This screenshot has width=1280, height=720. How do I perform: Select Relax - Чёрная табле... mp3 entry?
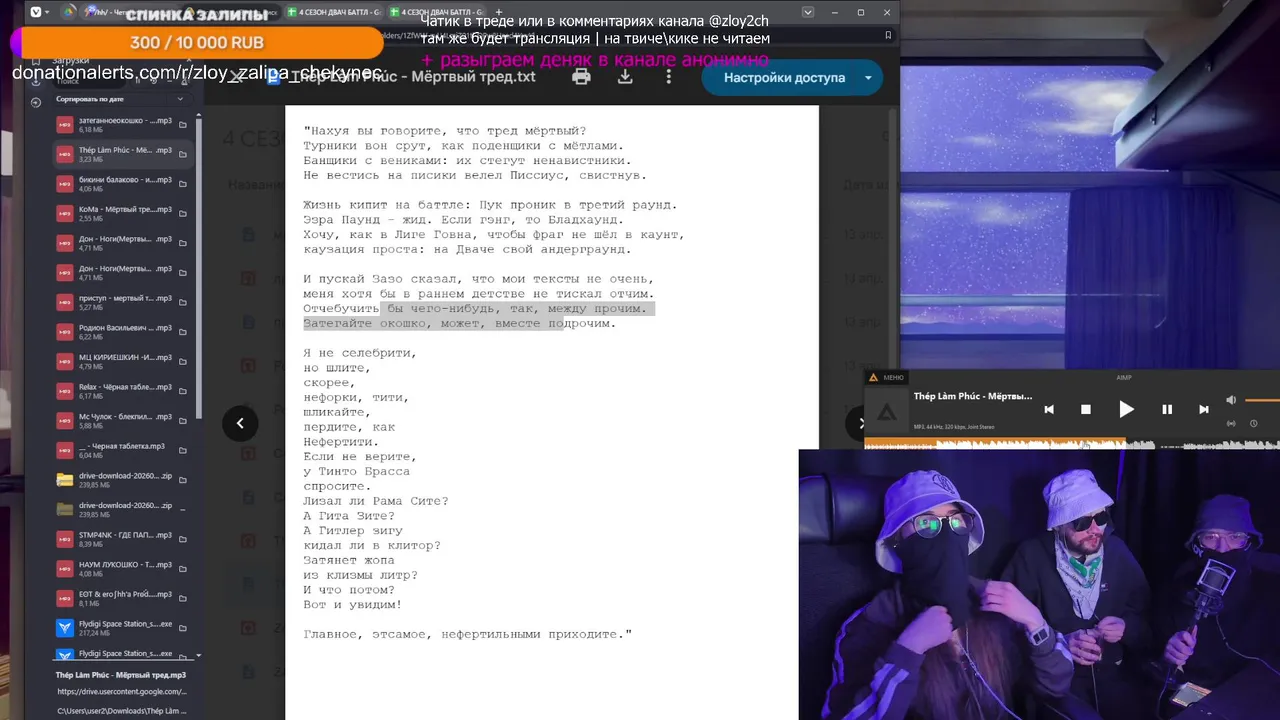(122, 391)
